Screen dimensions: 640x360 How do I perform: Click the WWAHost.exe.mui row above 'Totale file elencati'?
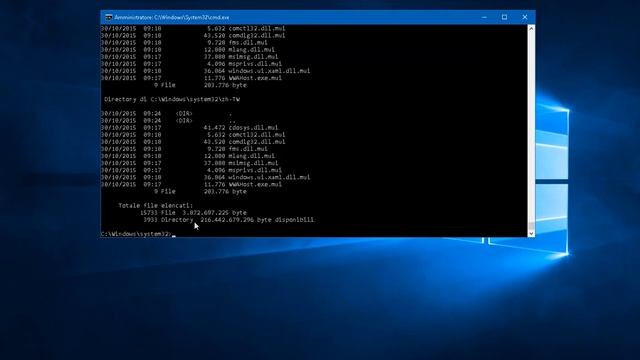191,184
